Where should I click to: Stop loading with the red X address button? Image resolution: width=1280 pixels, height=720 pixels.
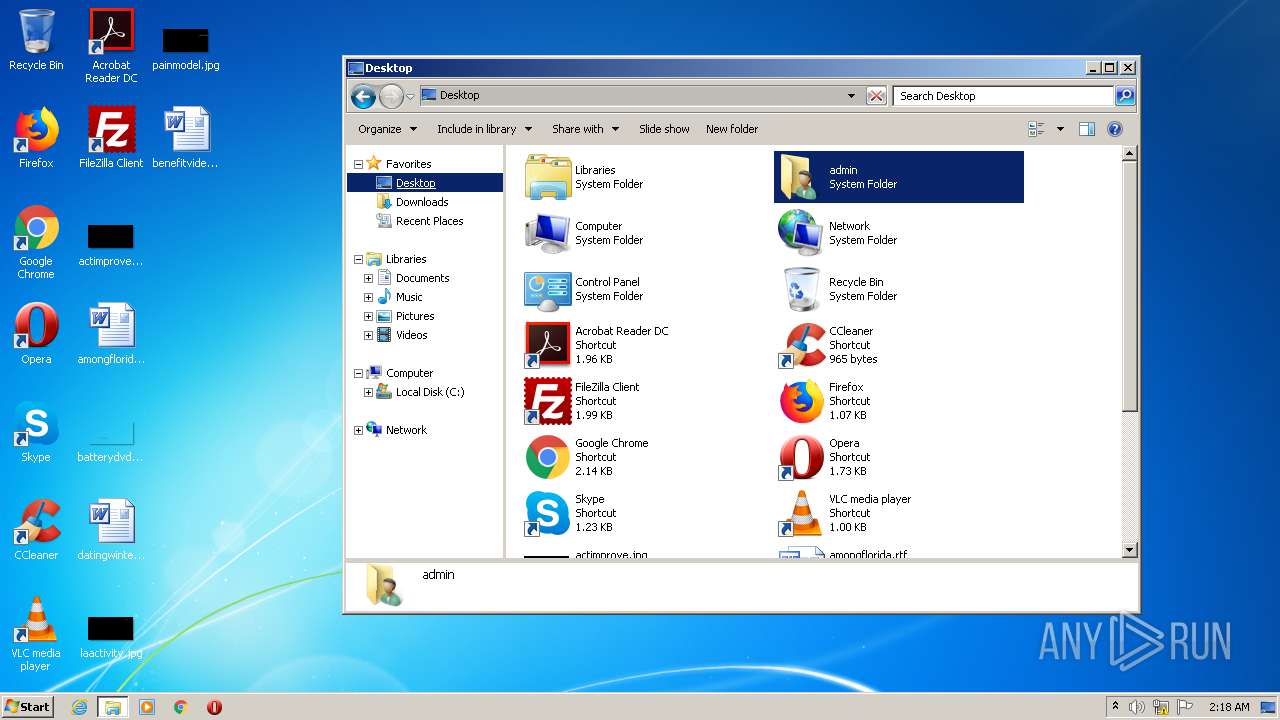[x=876, y=96]
